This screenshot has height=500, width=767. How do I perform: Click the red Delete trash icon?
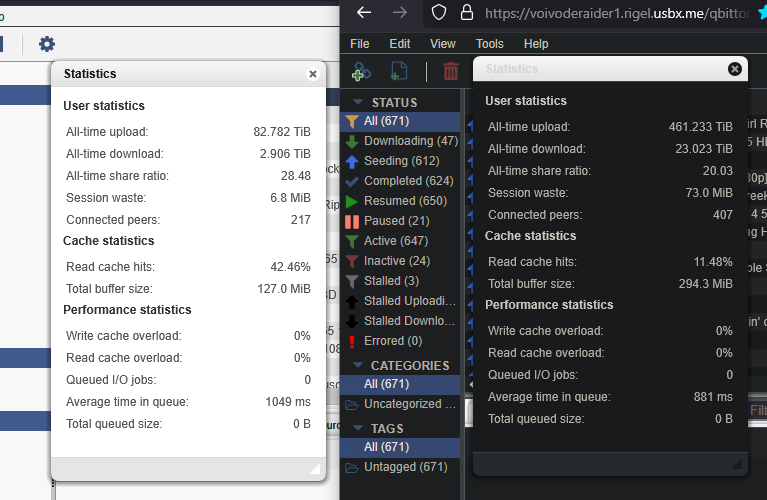tap(451, 71)
